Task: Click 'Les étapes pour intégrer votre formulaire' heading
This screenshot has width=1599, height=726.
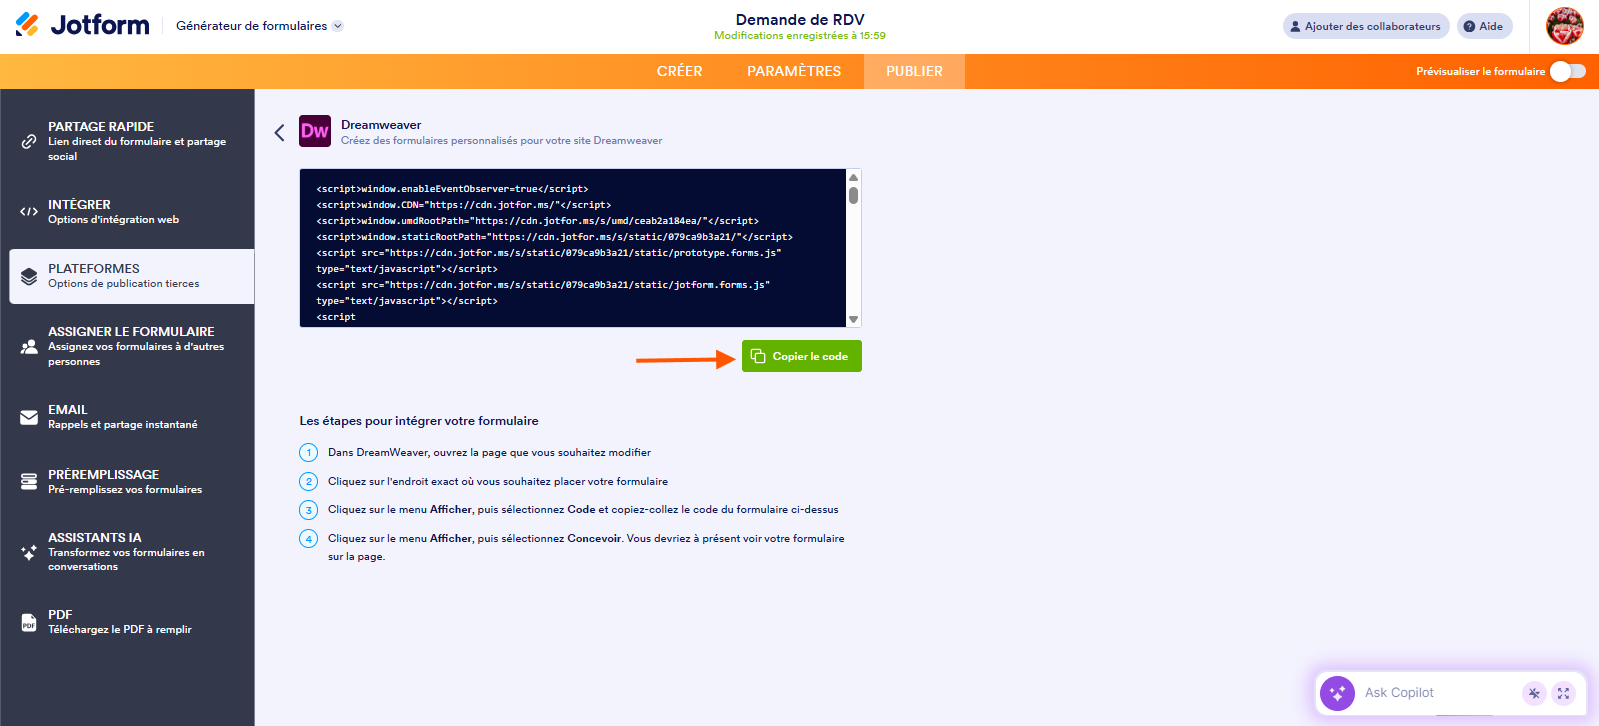Action: pos(419,421)
